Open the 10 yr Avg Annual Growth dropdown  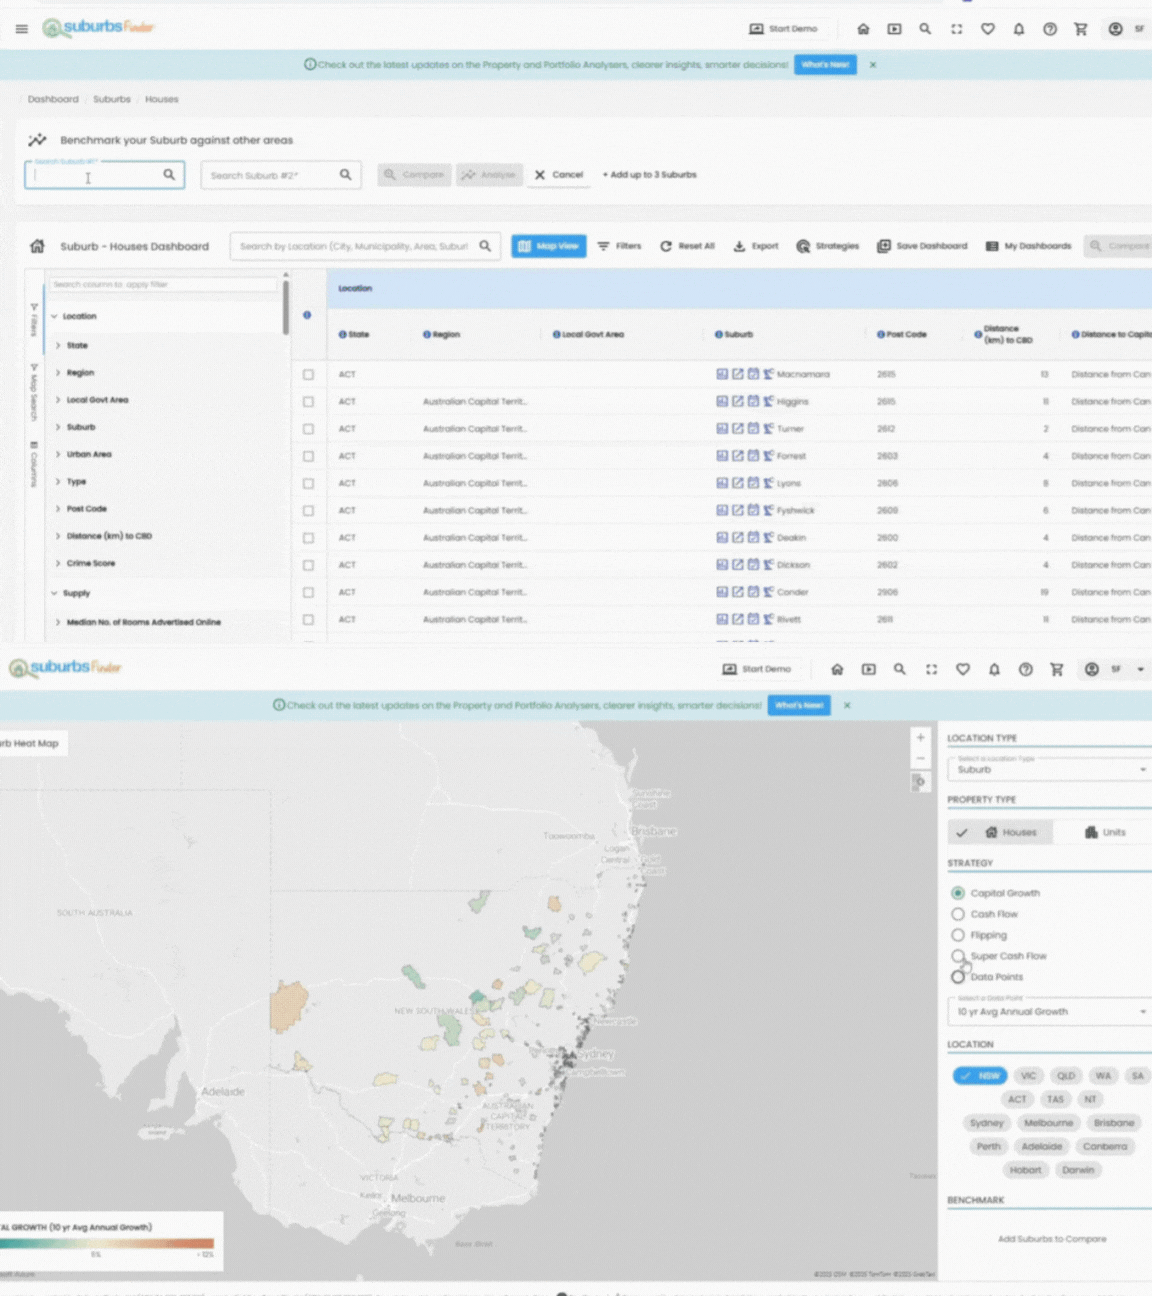click(x=1048, y=1012)
